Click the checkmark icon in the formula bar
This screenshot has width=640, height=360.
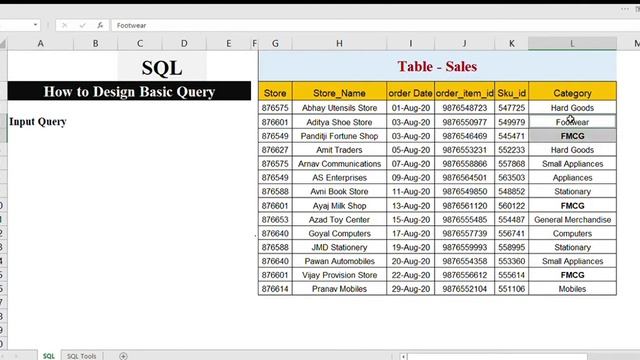(82, 25)
